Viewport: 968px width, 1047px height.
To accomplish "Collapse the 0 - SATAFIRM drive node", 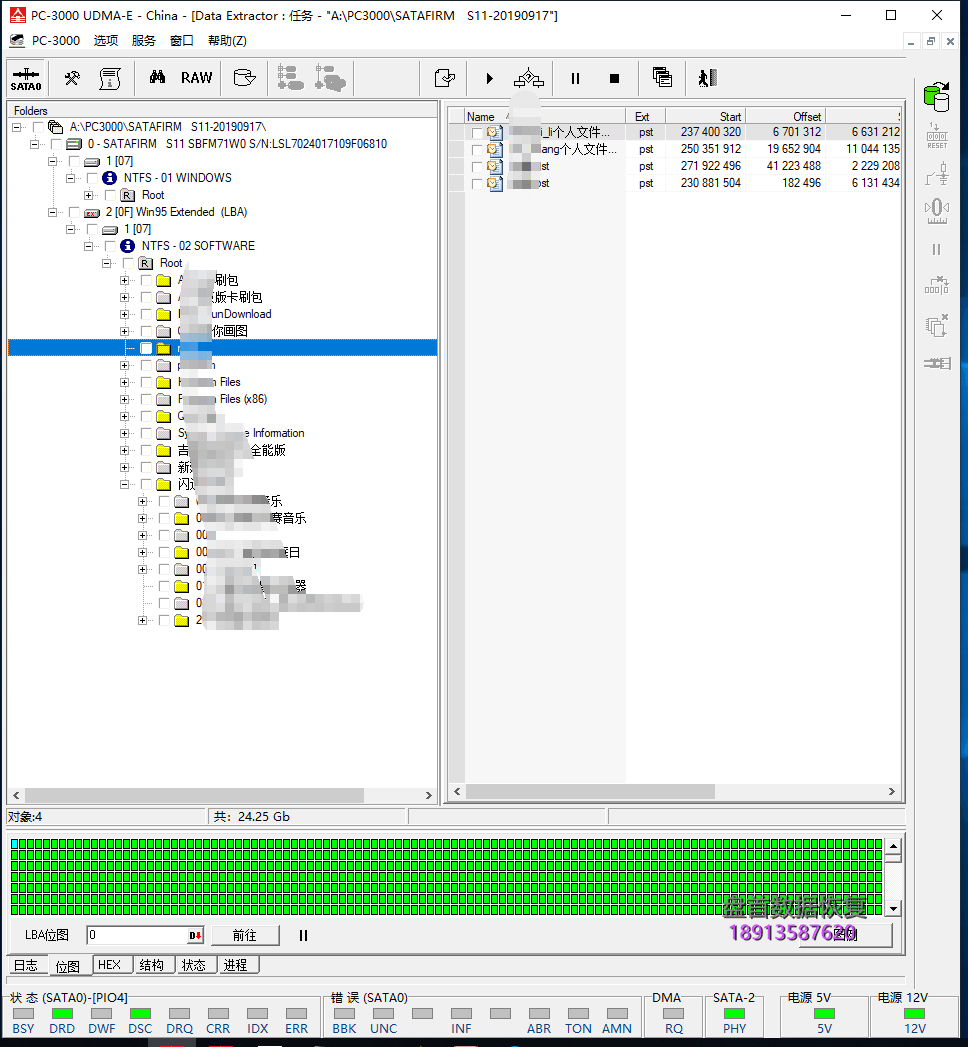I will click(35, 144).
